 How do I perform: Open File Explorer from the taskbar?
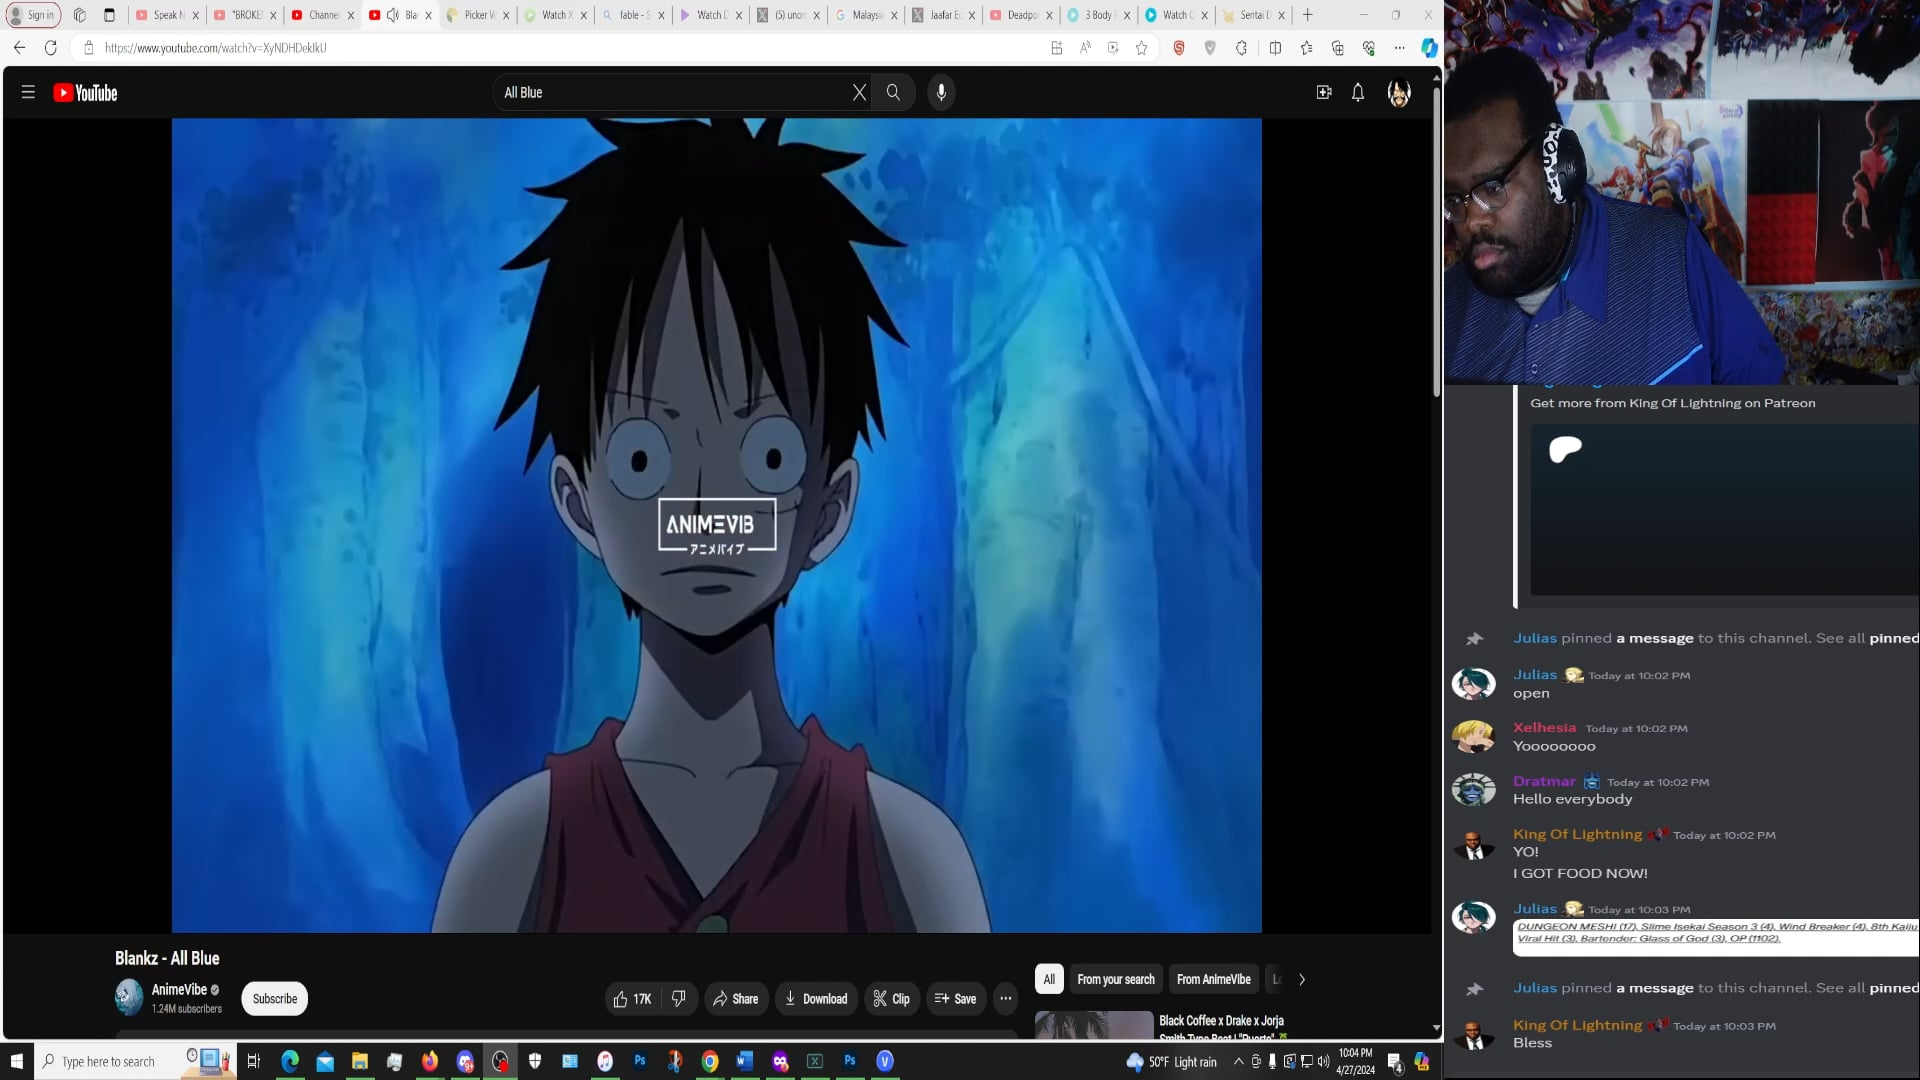tap(360, 1061)
